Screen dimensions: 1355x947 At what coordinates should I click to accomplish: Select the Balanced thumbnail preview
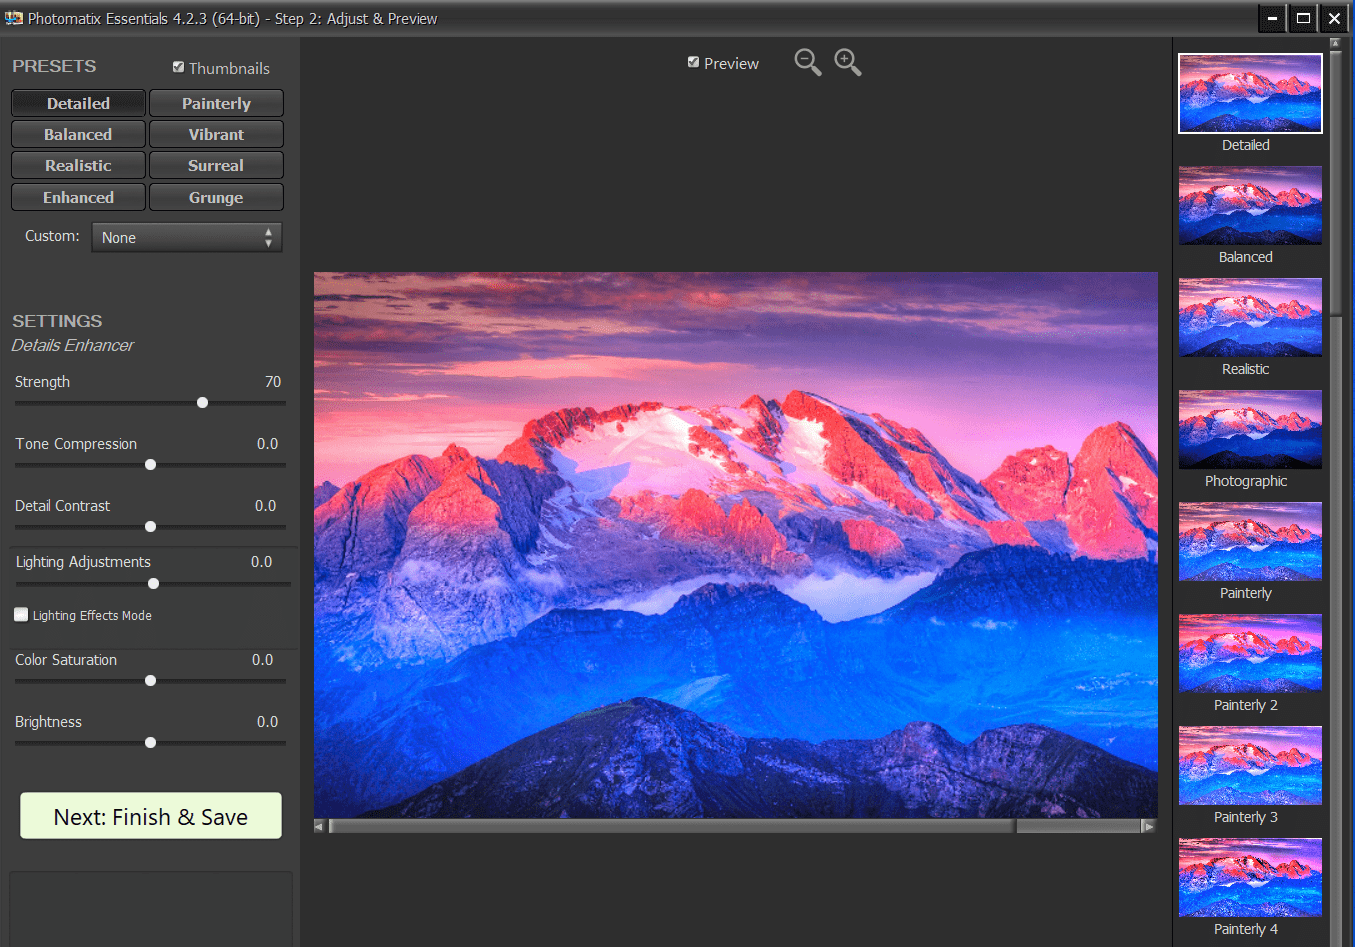click(1250, 205)
